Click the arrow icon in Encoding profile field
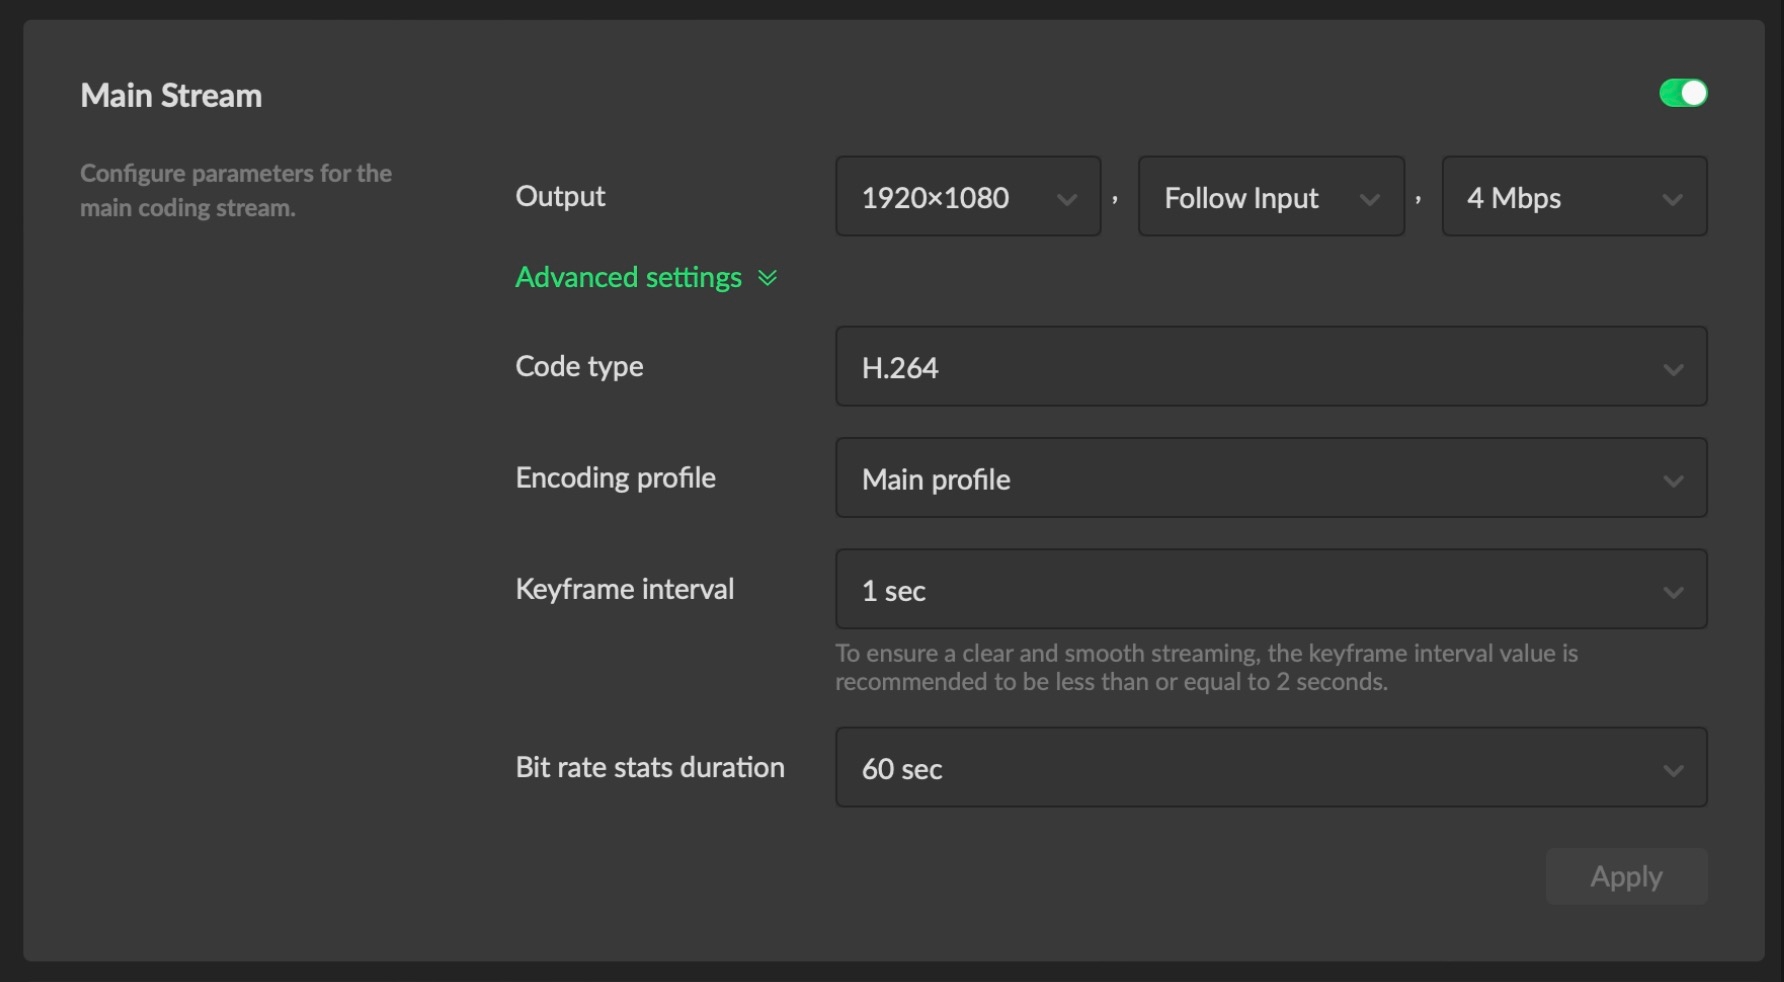This screenshot has height=982, width=1784. (1673, 481)
